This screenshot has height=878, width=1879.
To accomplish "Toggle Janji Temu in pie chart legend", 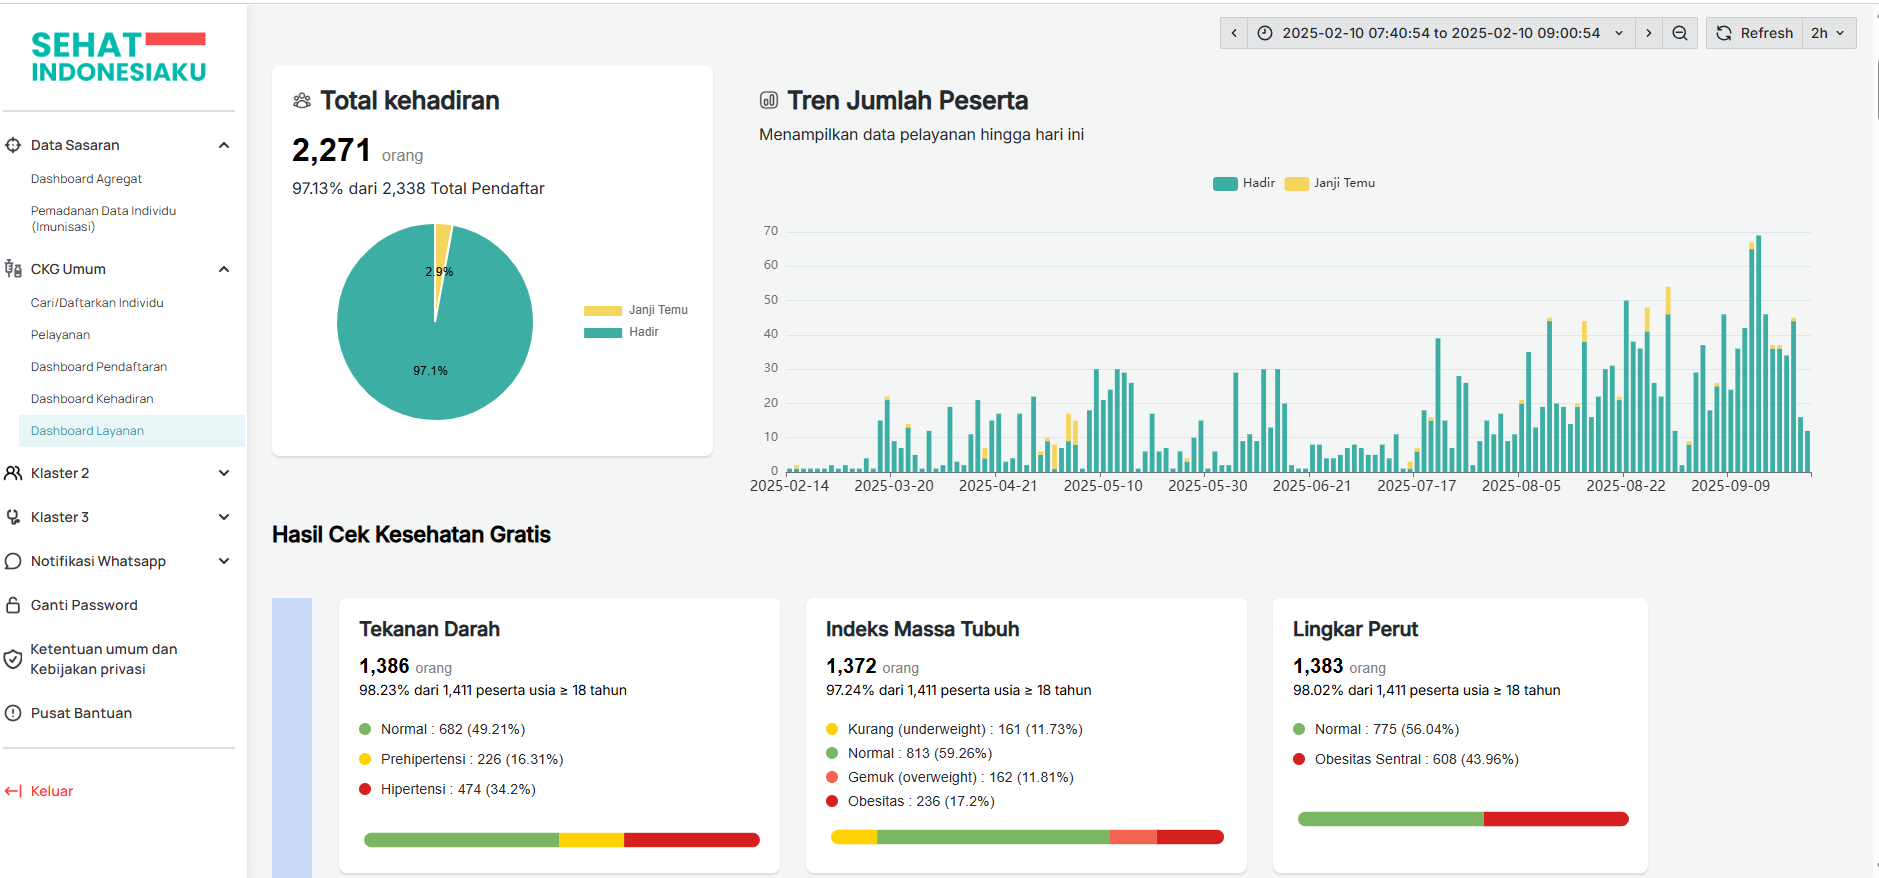I will pyautogui.click(x=636, y=310).
